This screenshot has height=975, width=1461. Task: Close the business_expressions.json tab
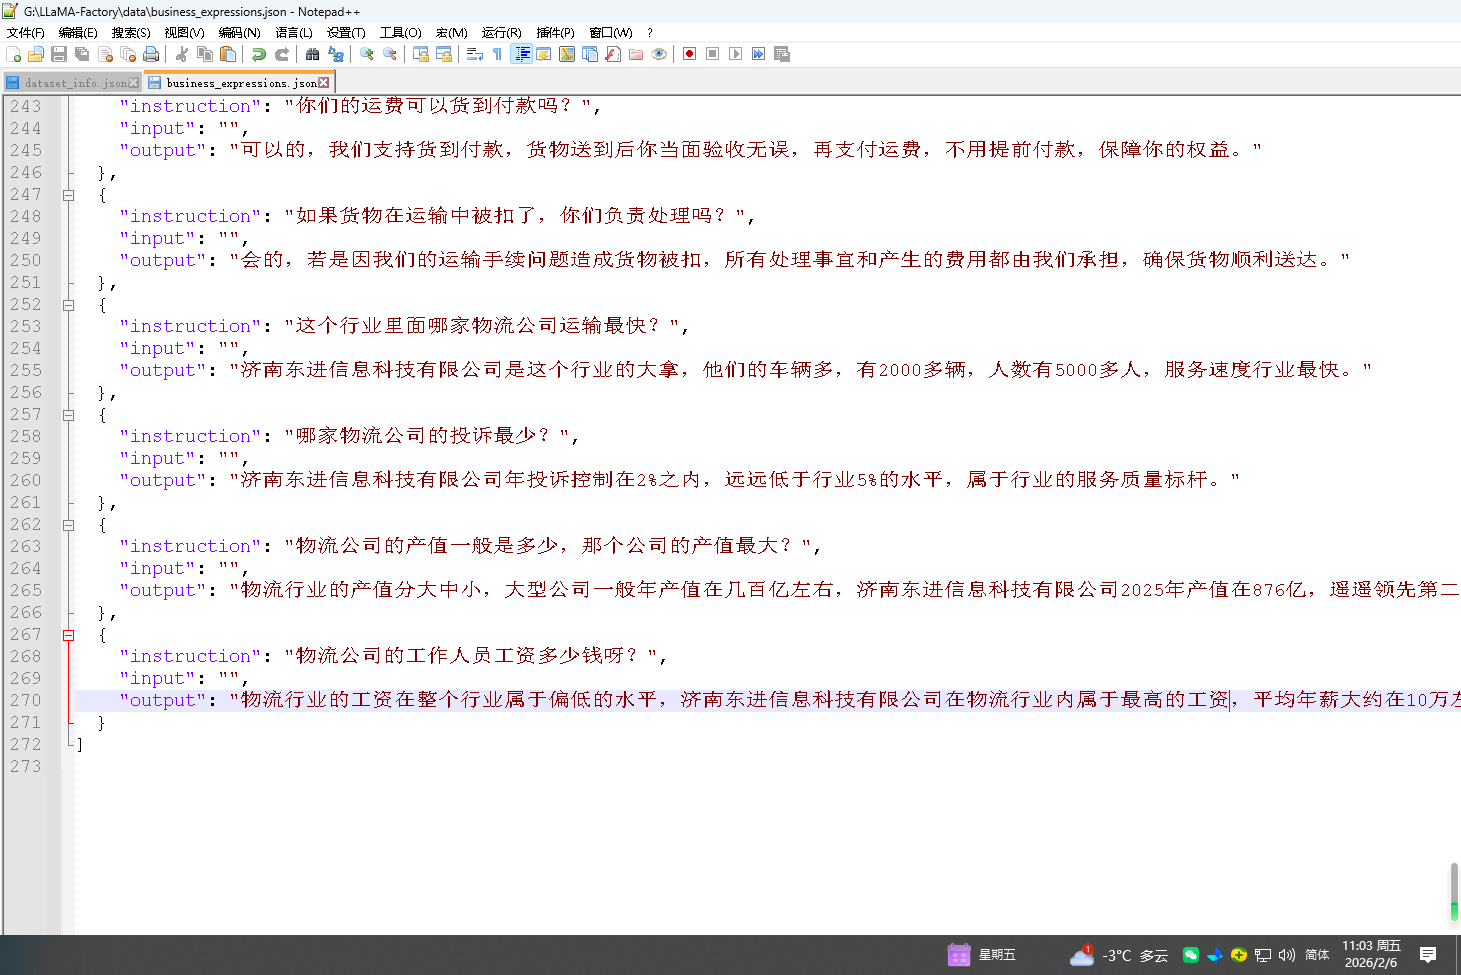(x=323, y=83)
